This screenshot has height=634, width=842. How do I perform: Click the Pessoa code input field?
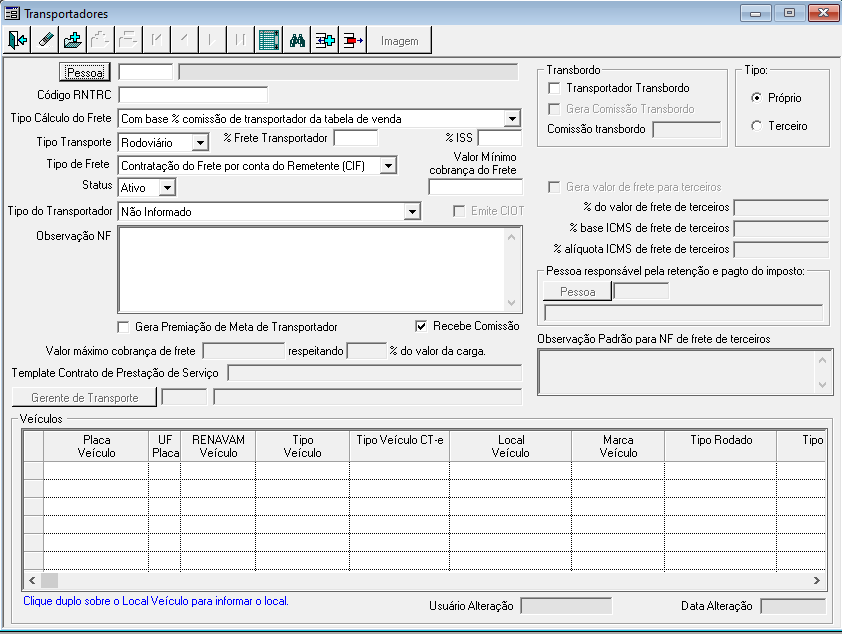point(146,72)
